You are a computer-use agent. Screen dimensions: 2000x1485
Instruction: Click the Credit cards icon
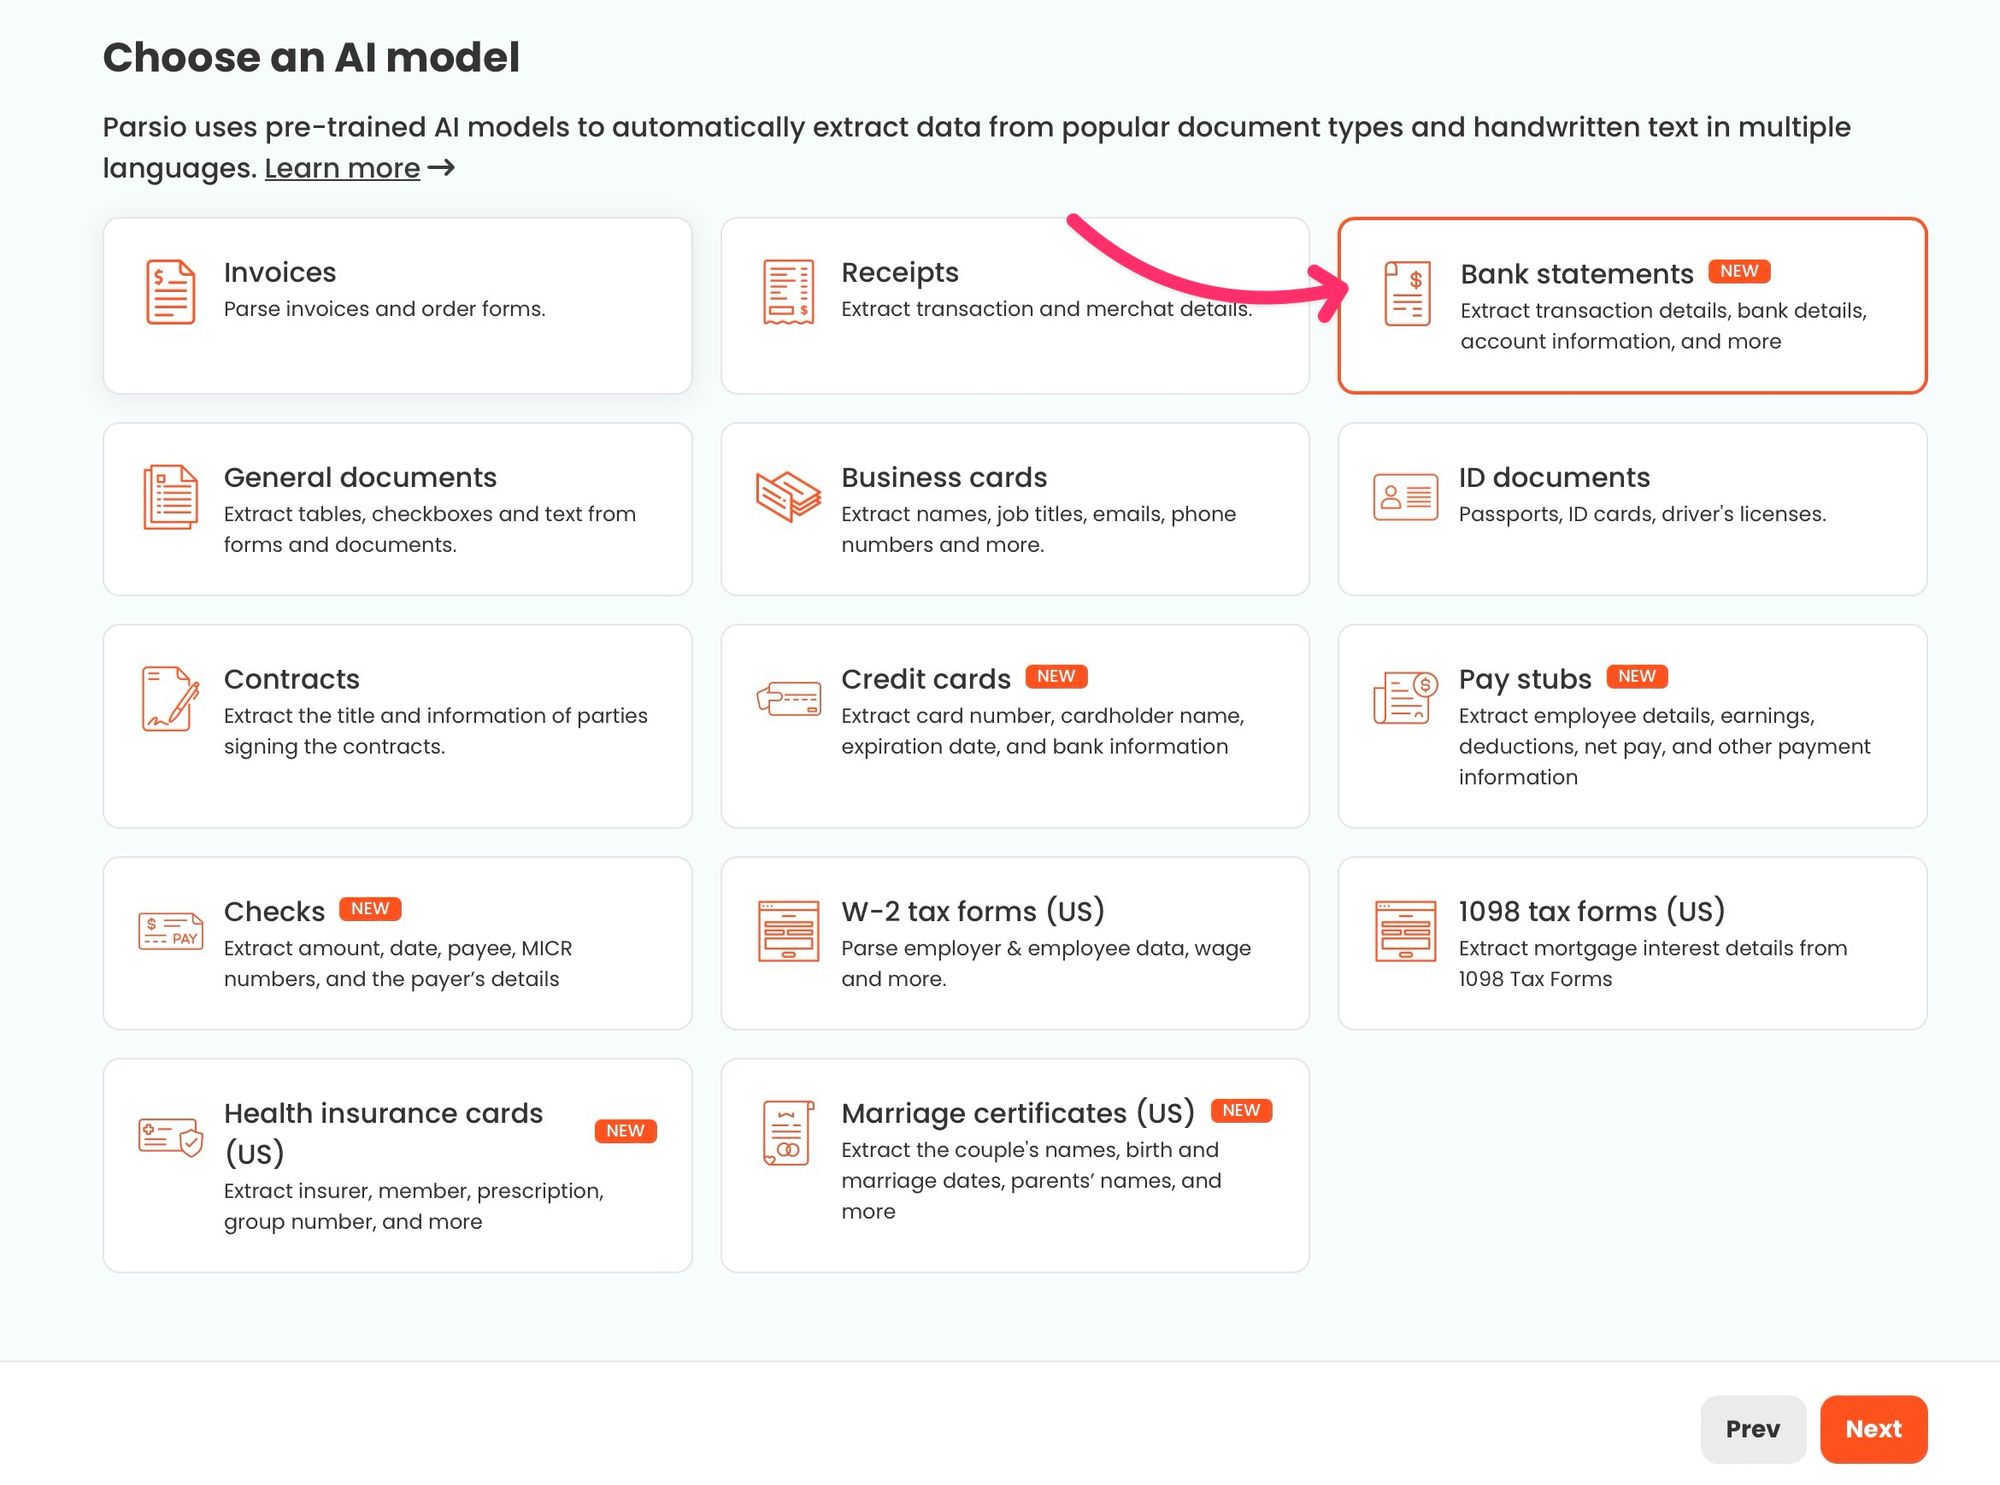(788, 699)
